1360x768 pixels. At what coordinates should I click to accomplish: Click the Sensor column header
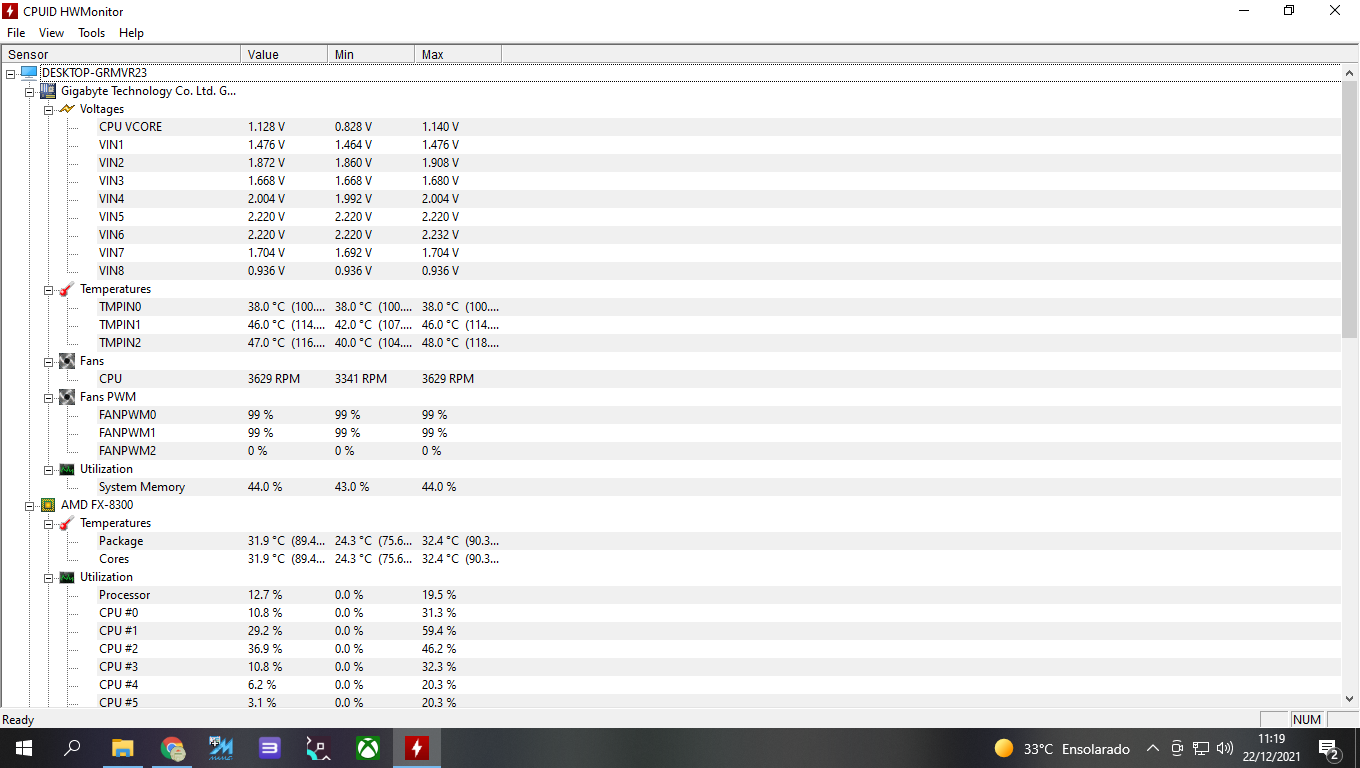pyautogui.click(x=121, y=54)
